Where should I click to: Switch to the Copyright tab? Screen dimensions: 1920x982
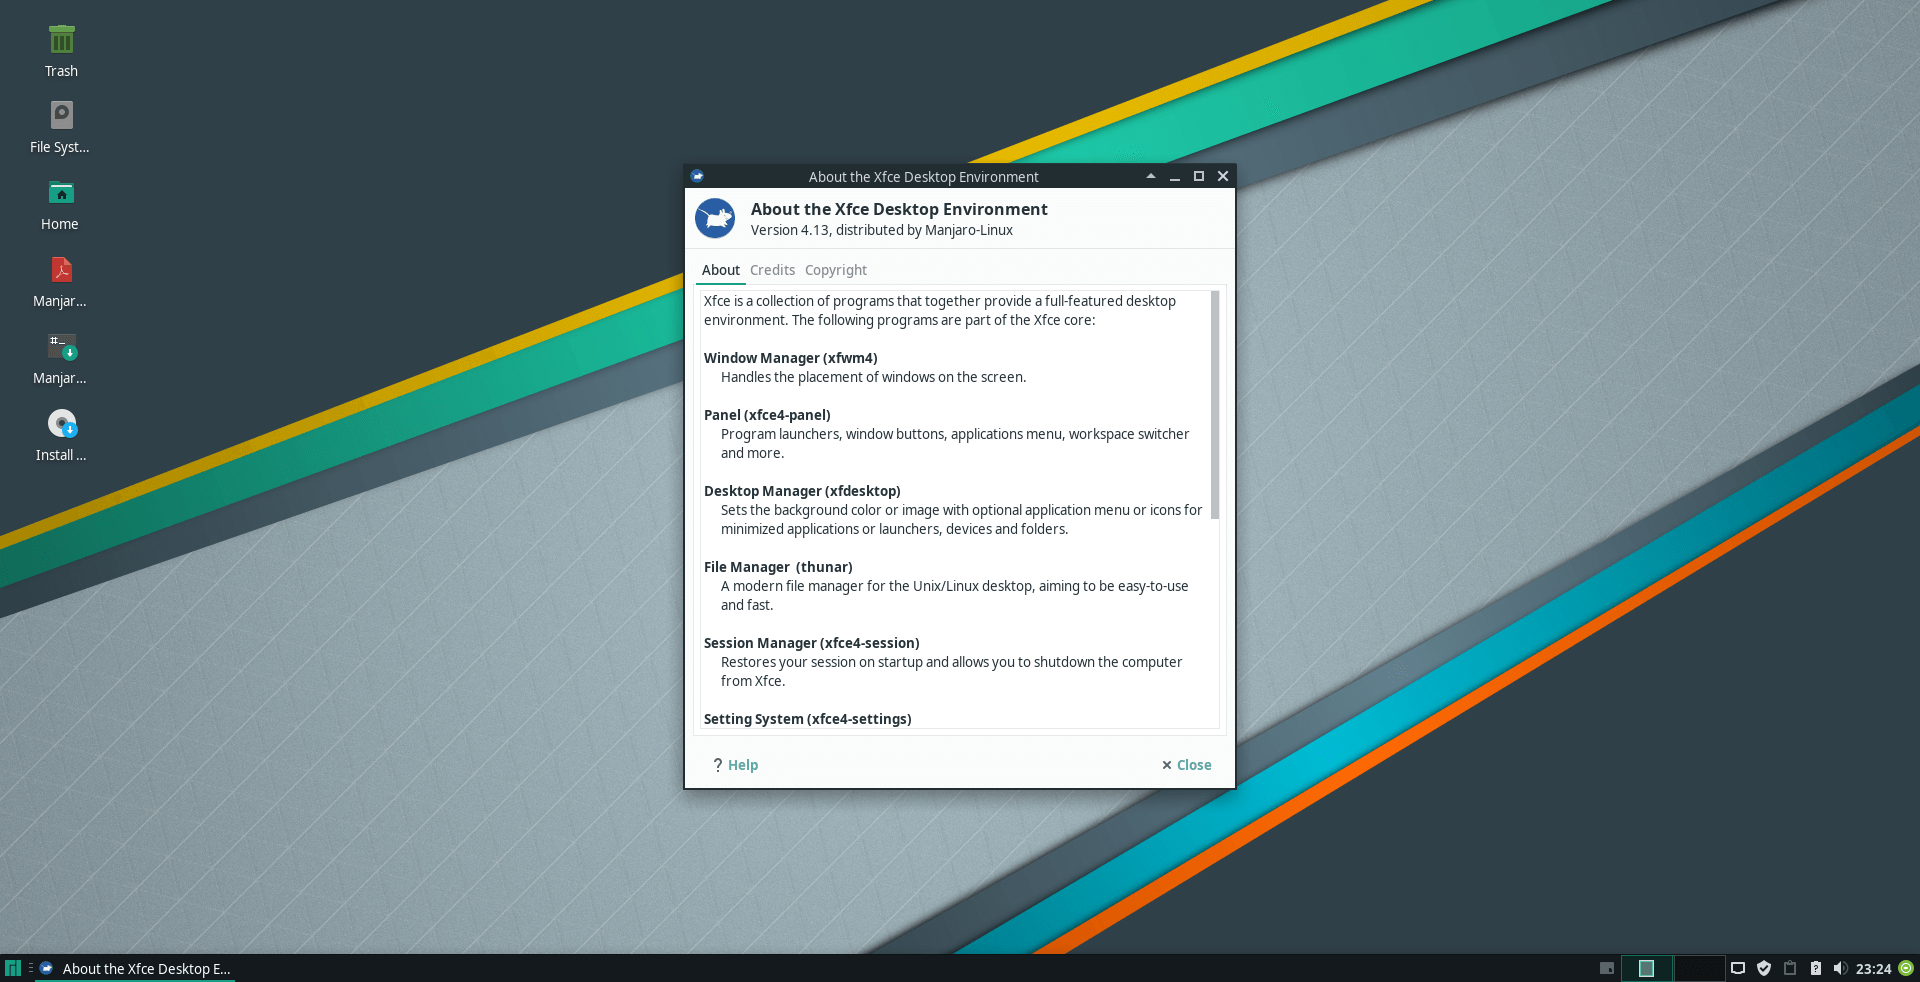tap(835, 270)
